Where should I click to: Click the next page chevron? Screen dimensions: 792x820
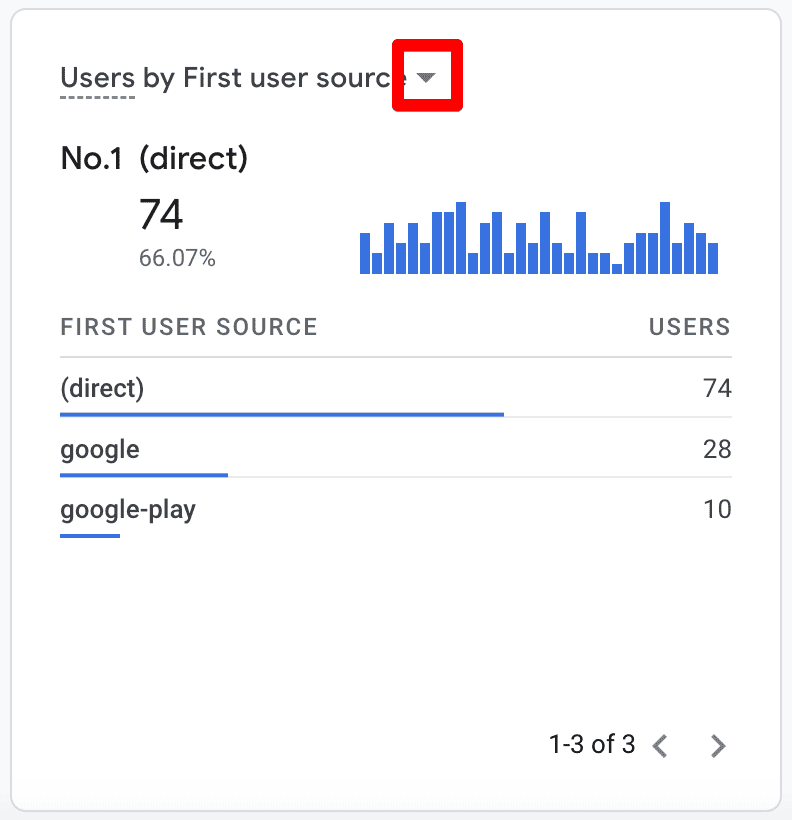click(718, 745)
